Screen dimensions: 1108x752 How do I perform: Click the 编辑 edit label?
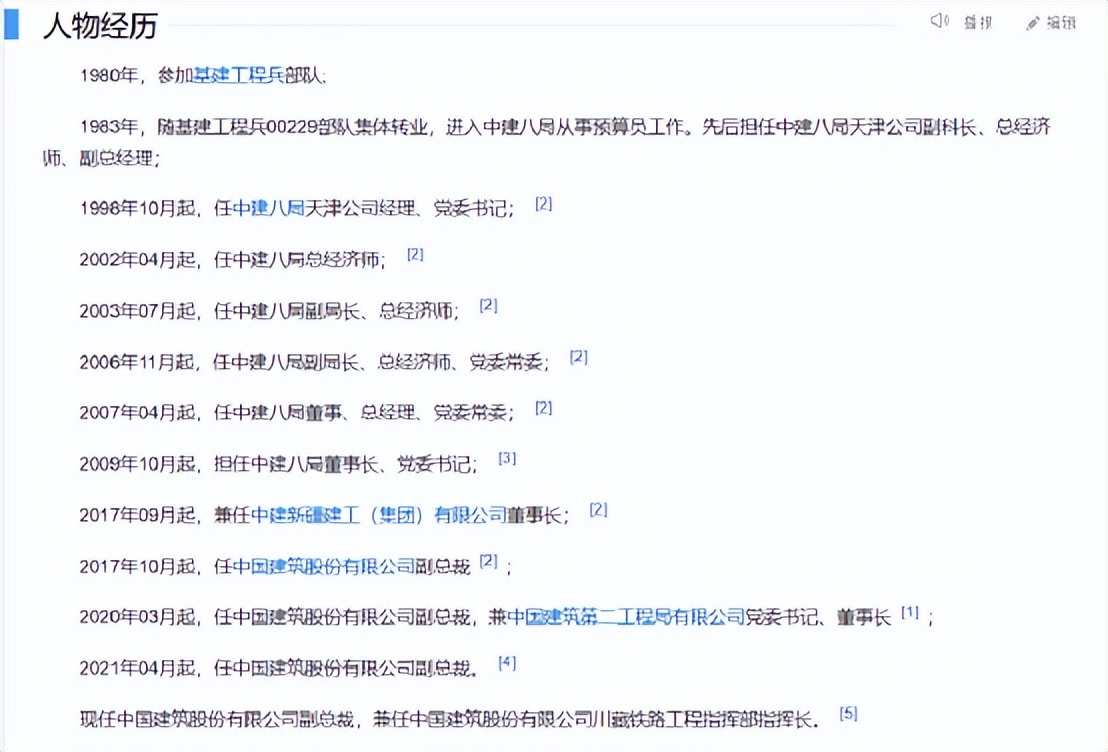coord(1062,22)
